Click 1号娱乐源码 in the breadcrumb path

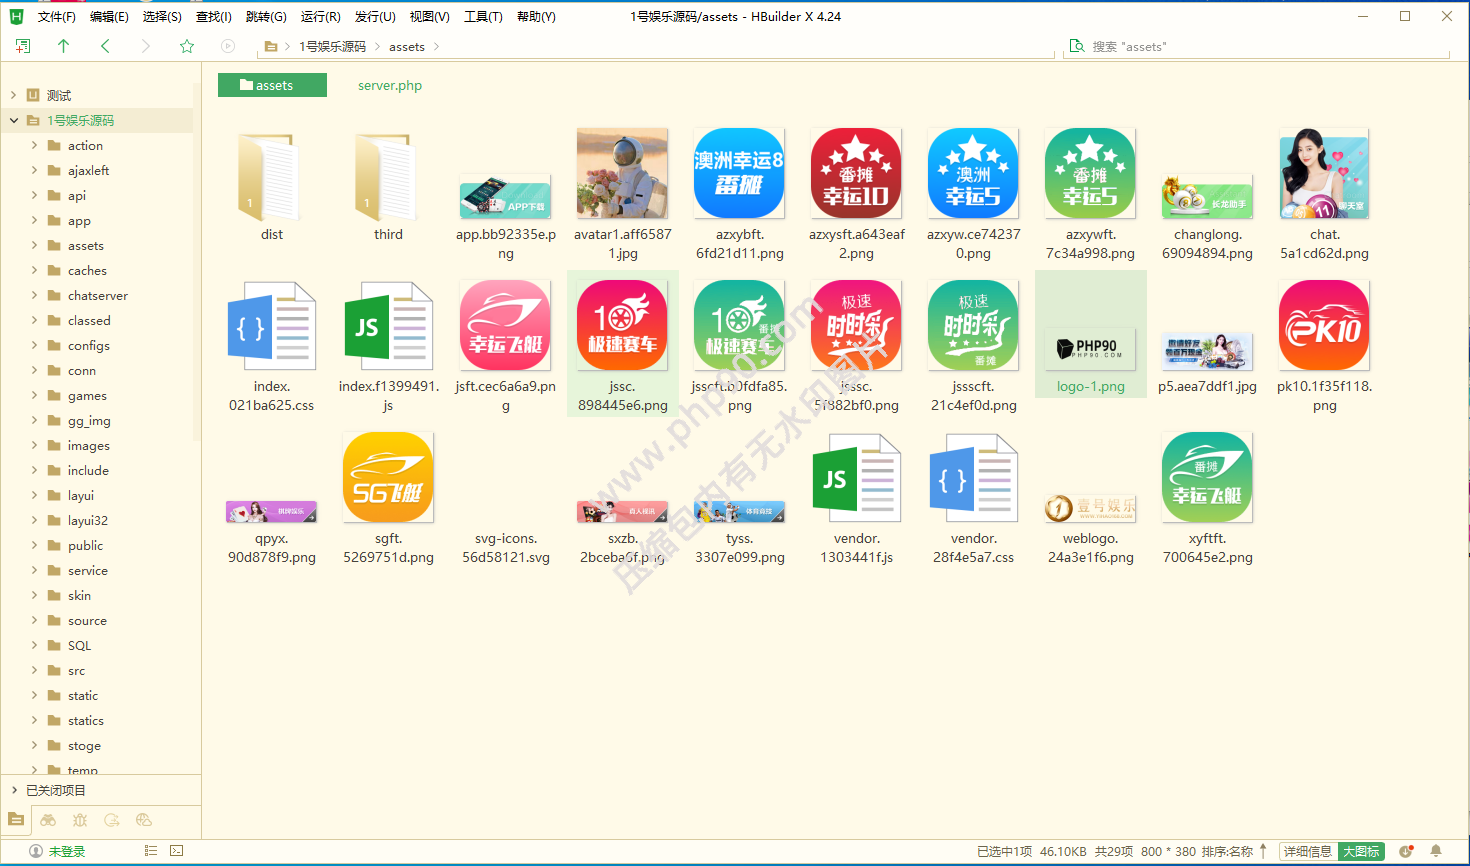point(332,47)
